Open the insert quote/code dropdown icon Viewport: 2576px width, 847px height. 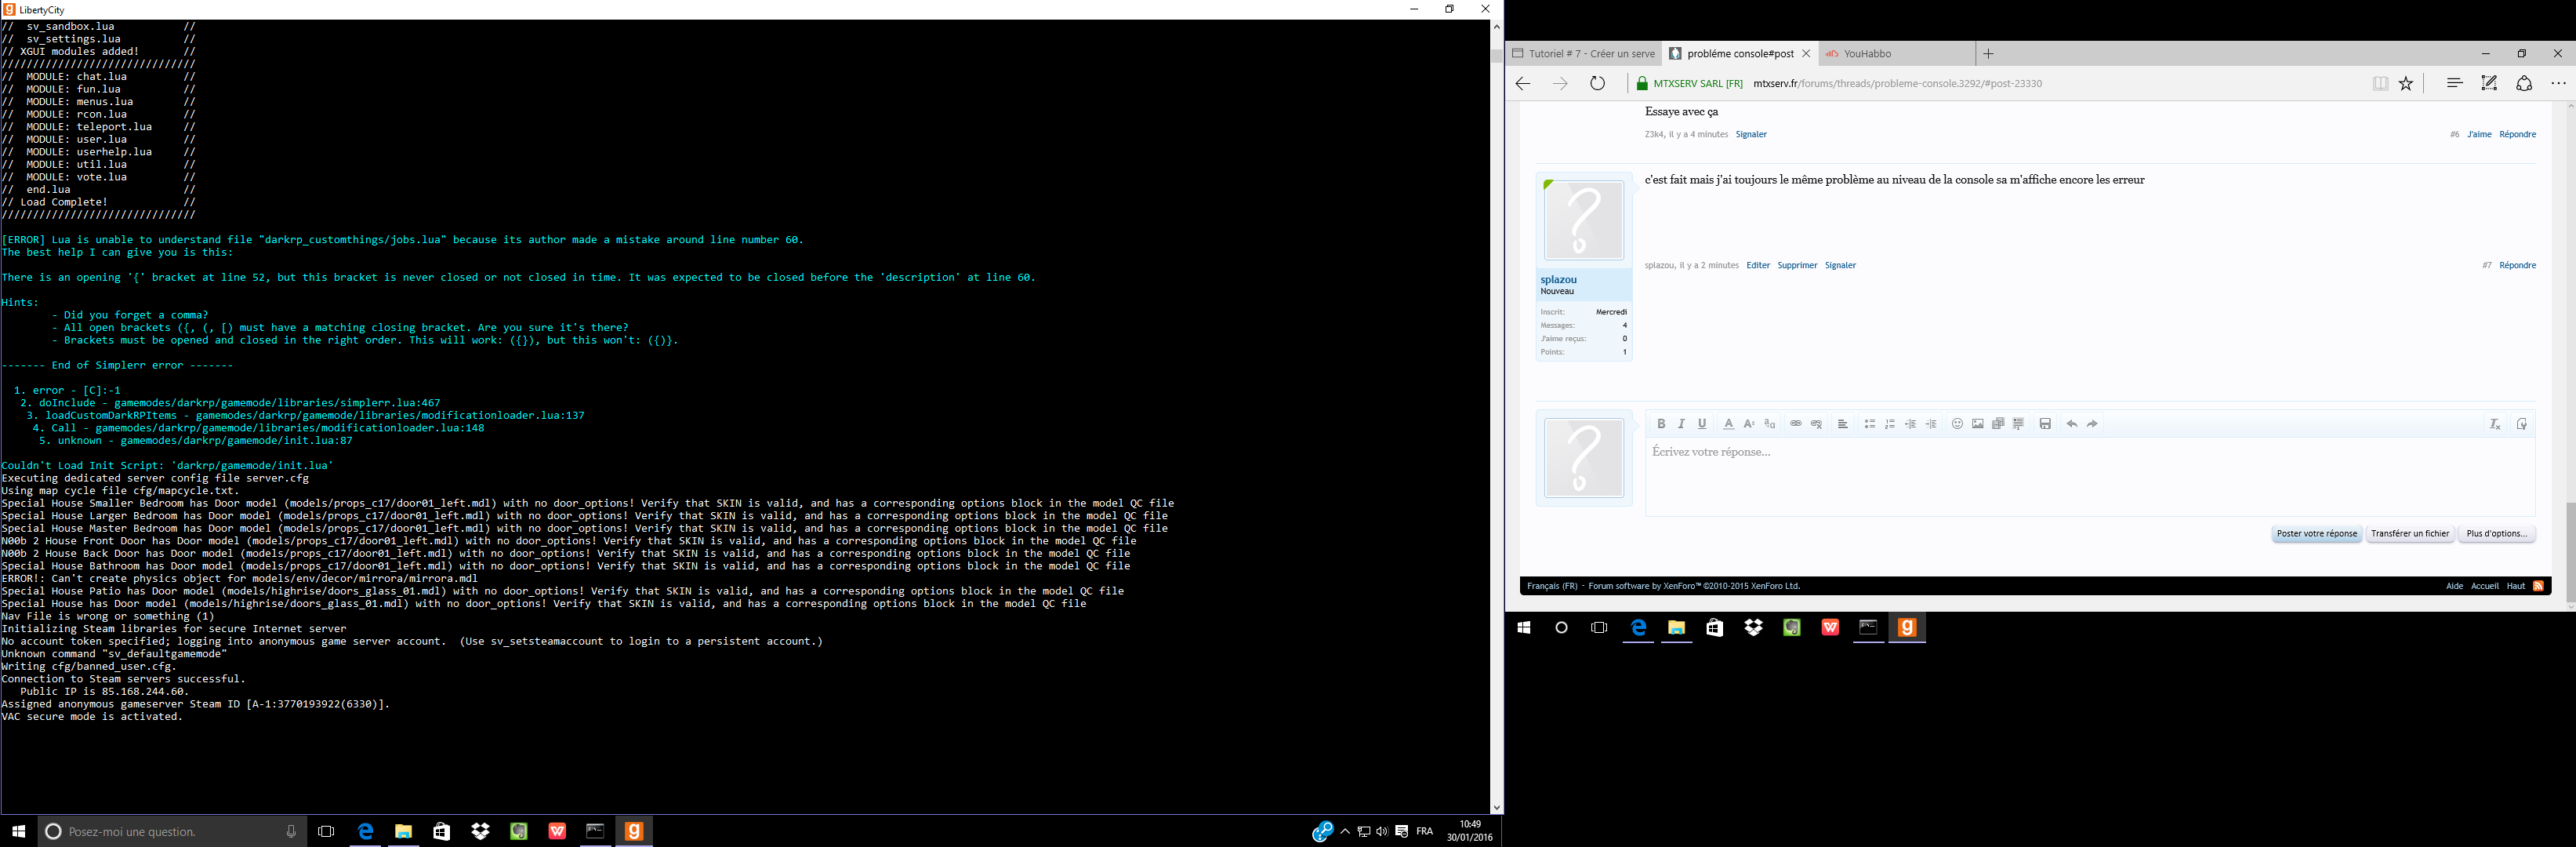(x=2019, y=424)
